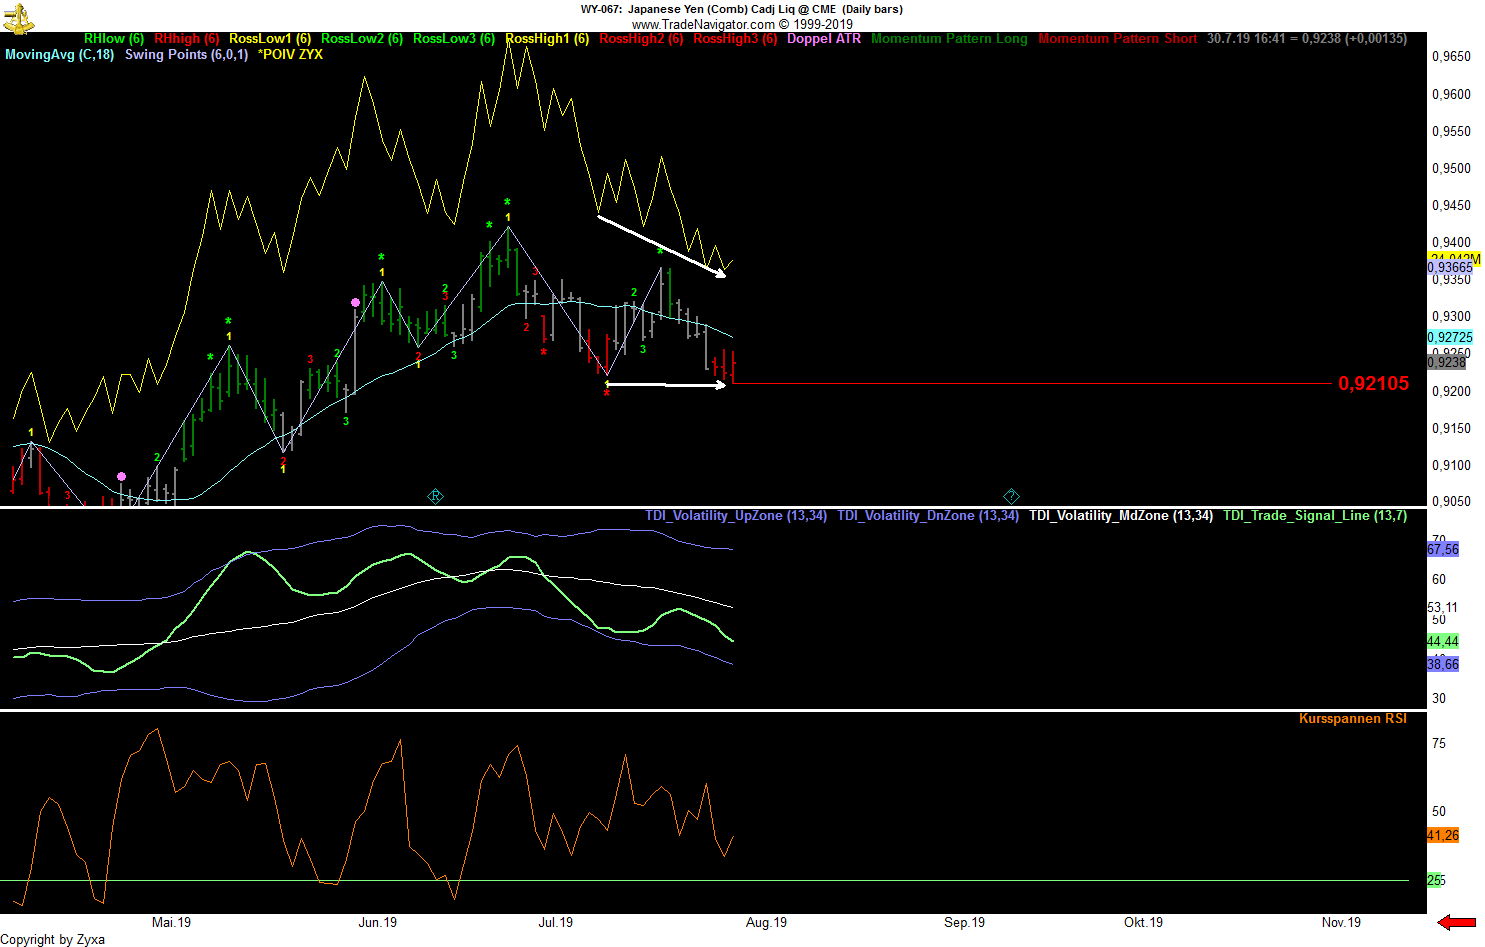This screenshot has width=1485, height=947.
Task: Click the MovingAvg (C,18) label
Action: tap(60, 55)
